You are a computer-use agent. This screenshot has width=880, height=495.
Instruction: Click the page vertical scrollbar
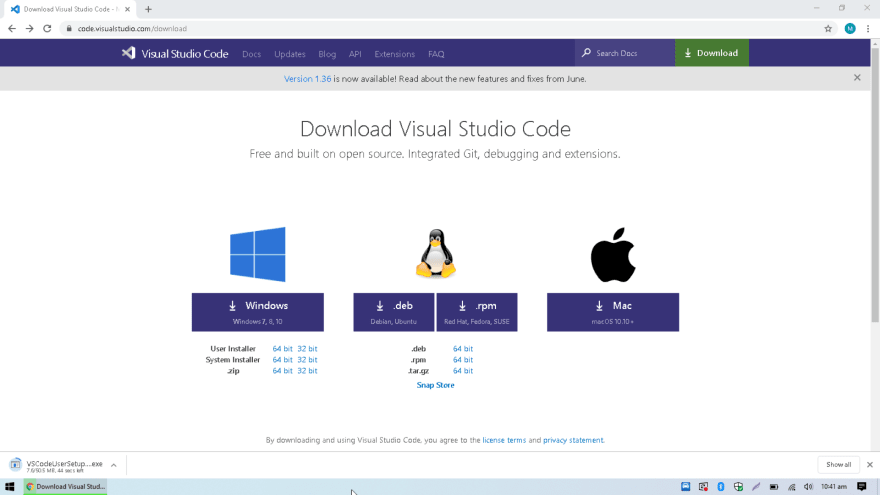point(875,185)
